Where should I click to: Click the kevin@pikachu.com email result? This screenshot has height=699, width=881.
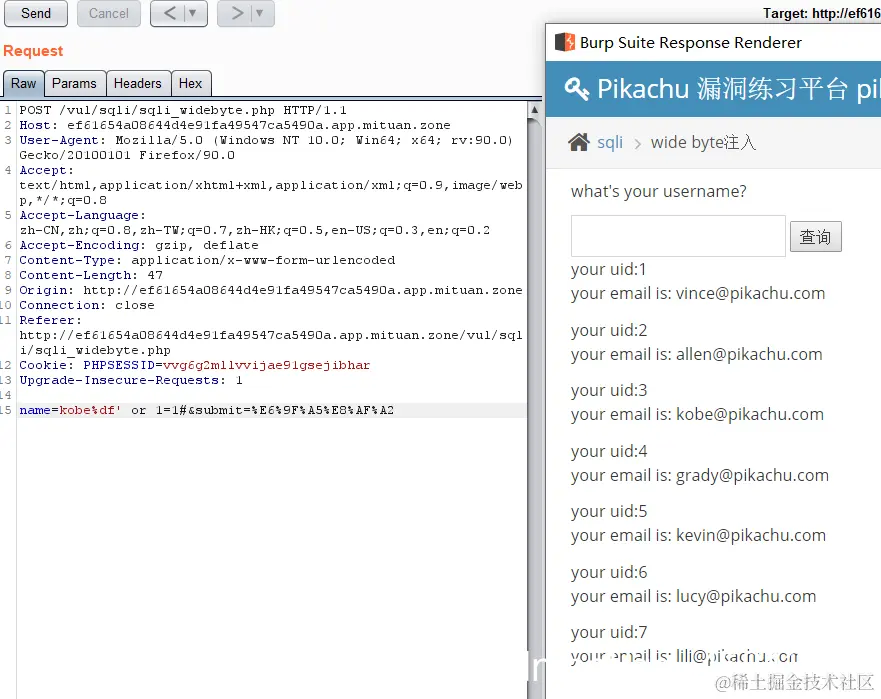click(x=751, y=535)
